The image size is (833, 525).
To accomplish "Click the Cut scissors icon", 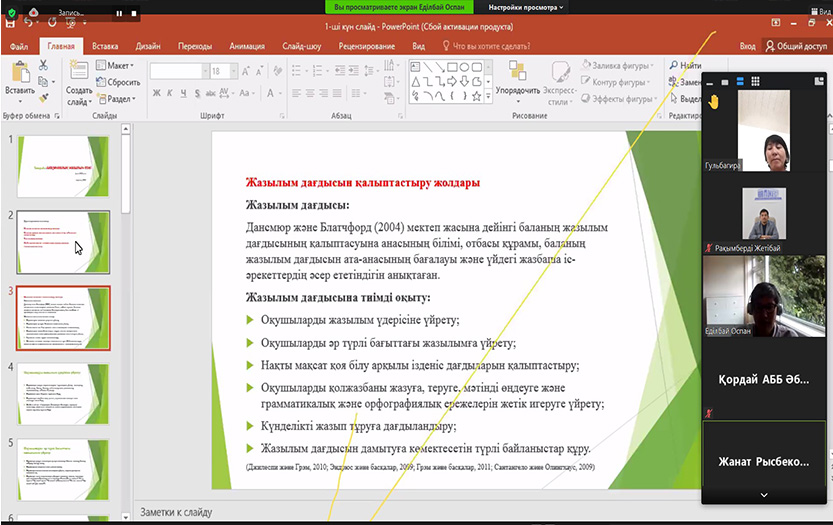I will click(x=44, y=66).
